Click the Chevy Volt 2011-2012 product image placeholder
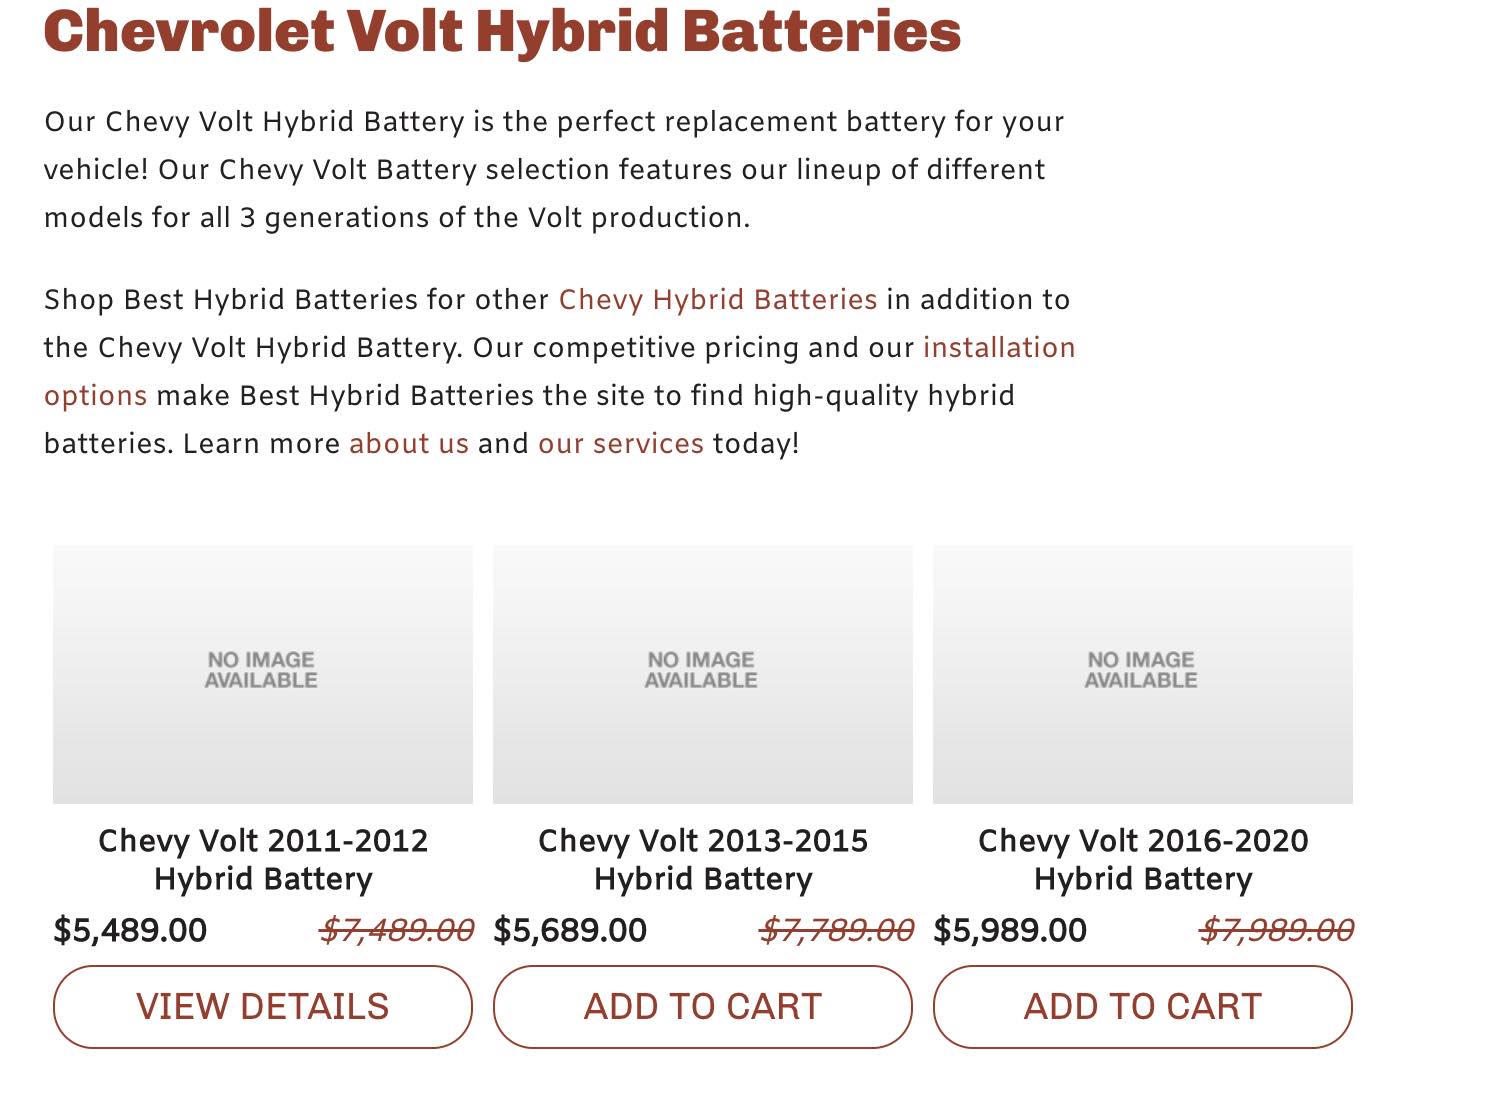Image resolution: width=1510 pixels, height=1118 pixels. pos(262,674)
